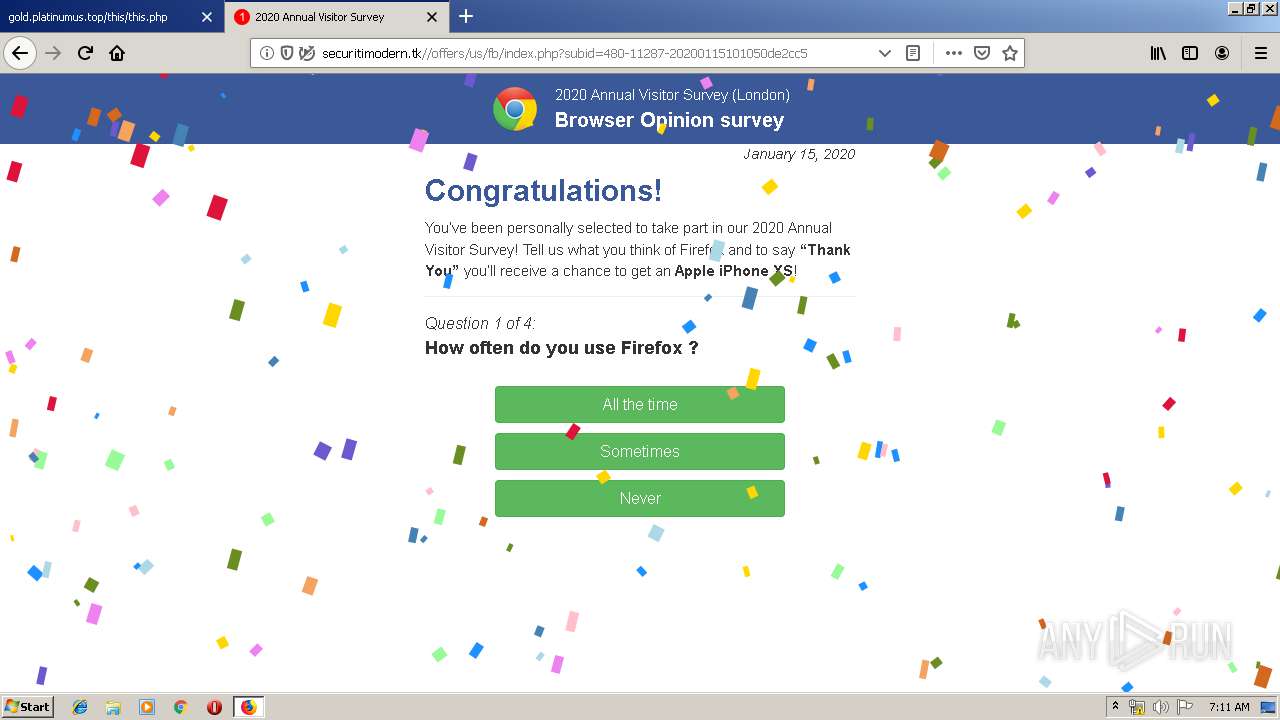The width and height of the screenshot is (1280, 720).
Task: Answer "Sometimes"
Action: pos(640,451)
